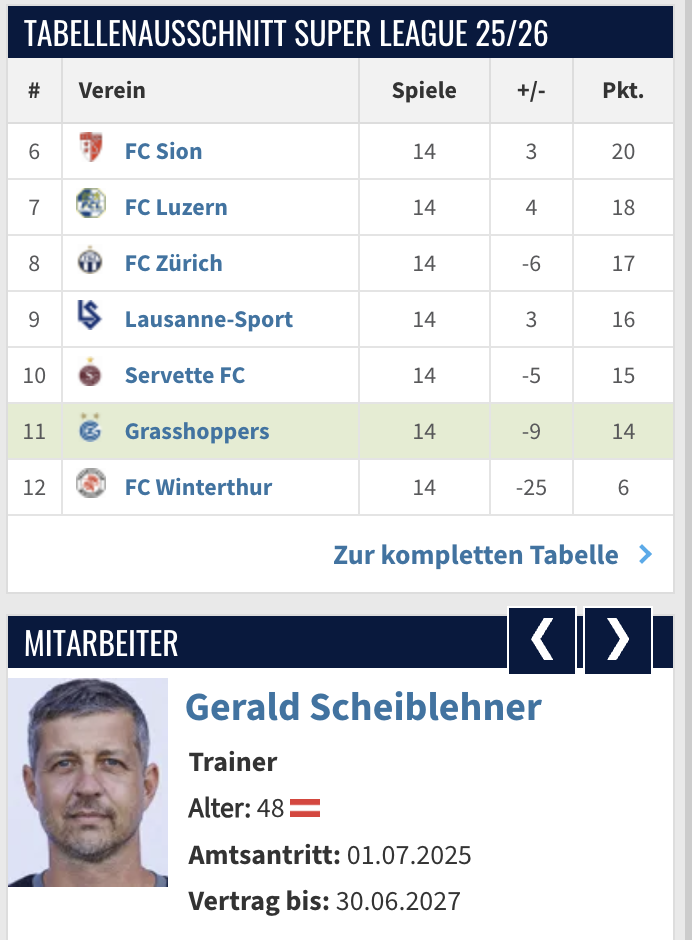692x940 pixels.
Task: Show previous staff member with left arrow
Action: point(542,640)
